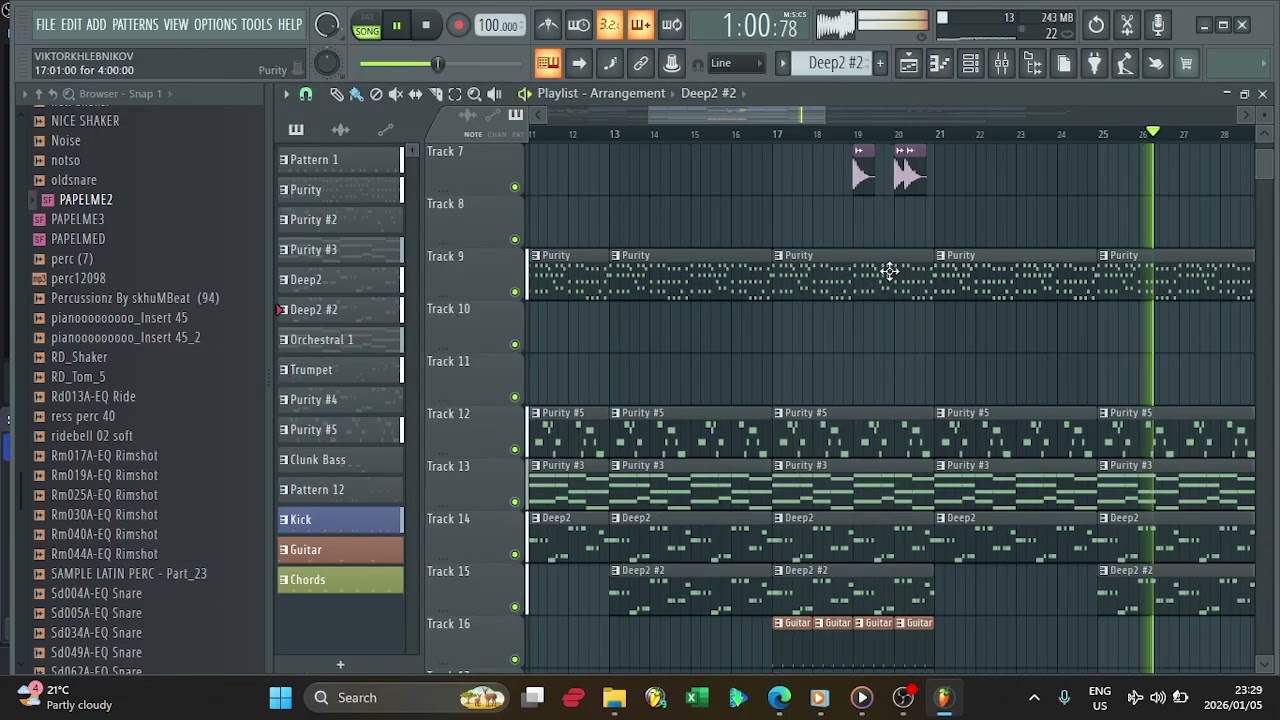Open pattern selector arrow beside Deep2 #2

pyautogui.click(x=784, y=64)
